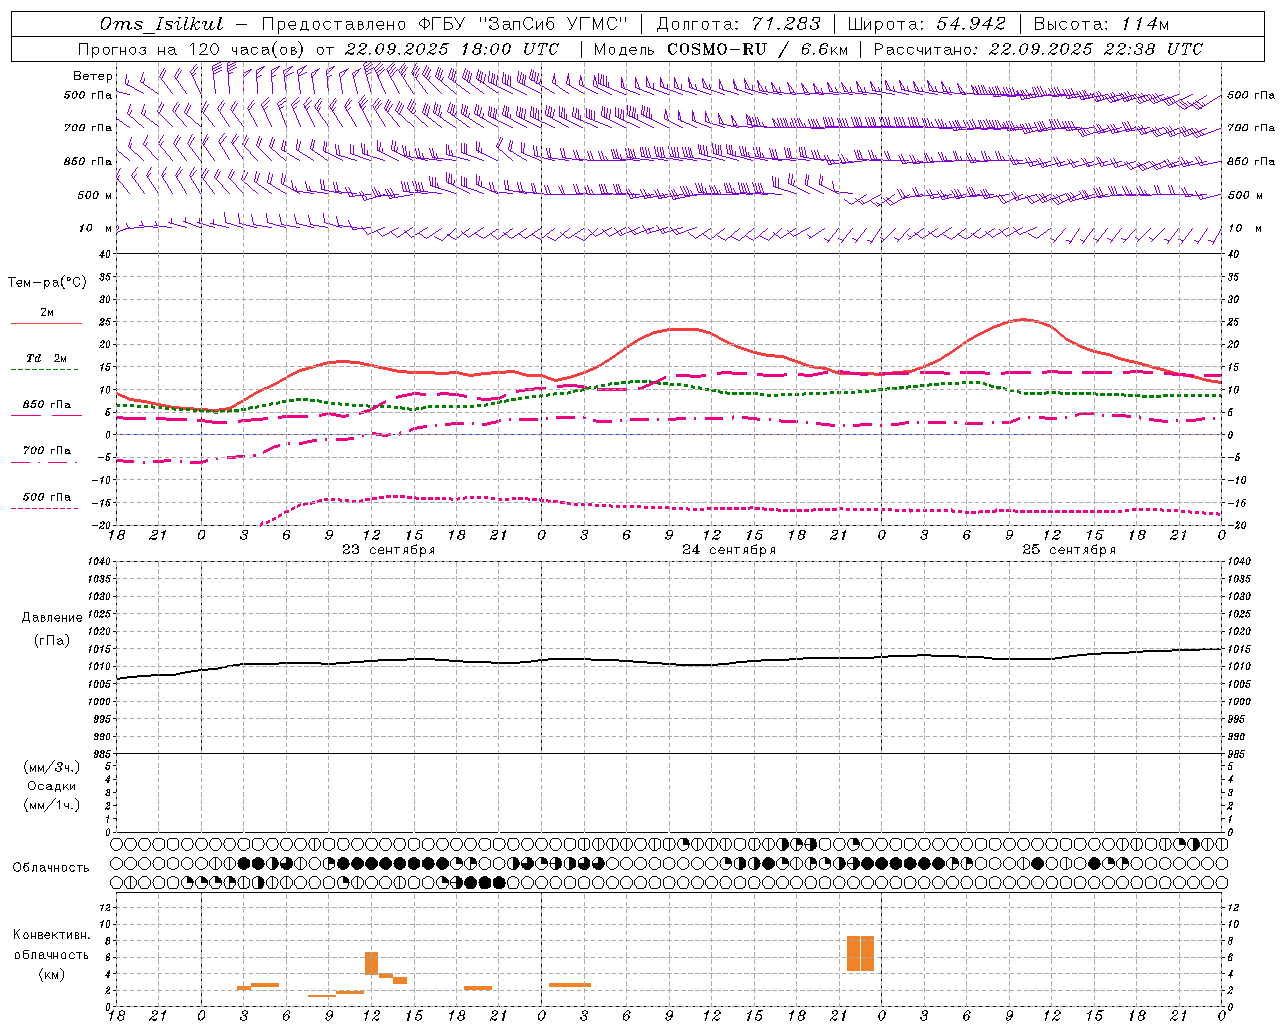Screen dimensions: 1280x1024
Task: Click the elevation text "Высота: 114м"
Action: click(1101, 24)
